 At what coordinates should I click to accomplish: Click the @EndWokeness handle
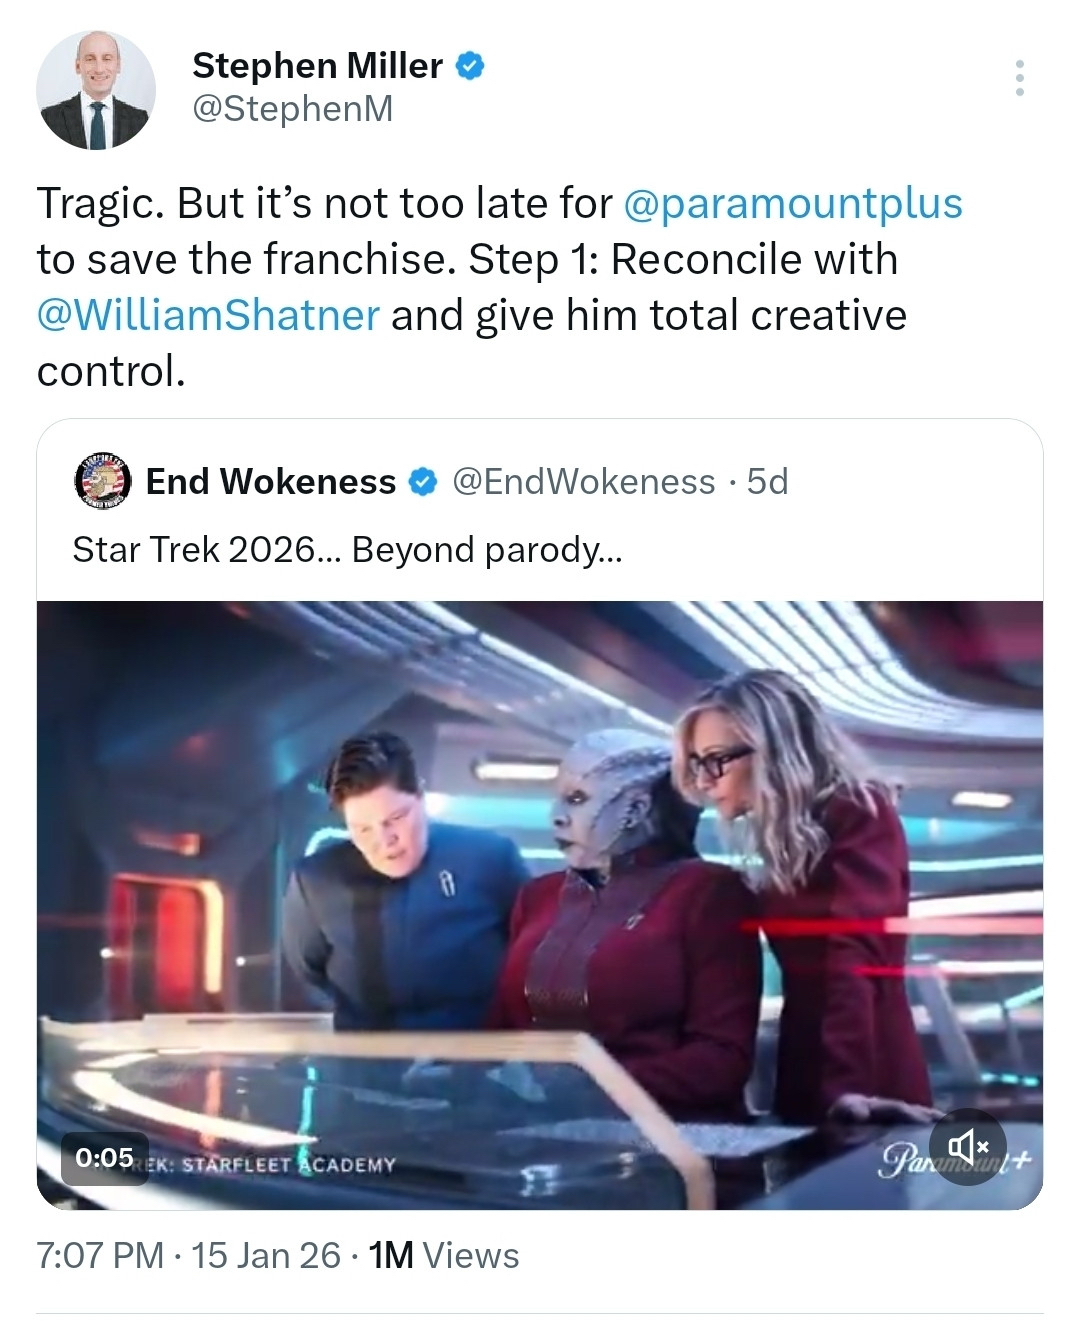click(x=583, y=482)
